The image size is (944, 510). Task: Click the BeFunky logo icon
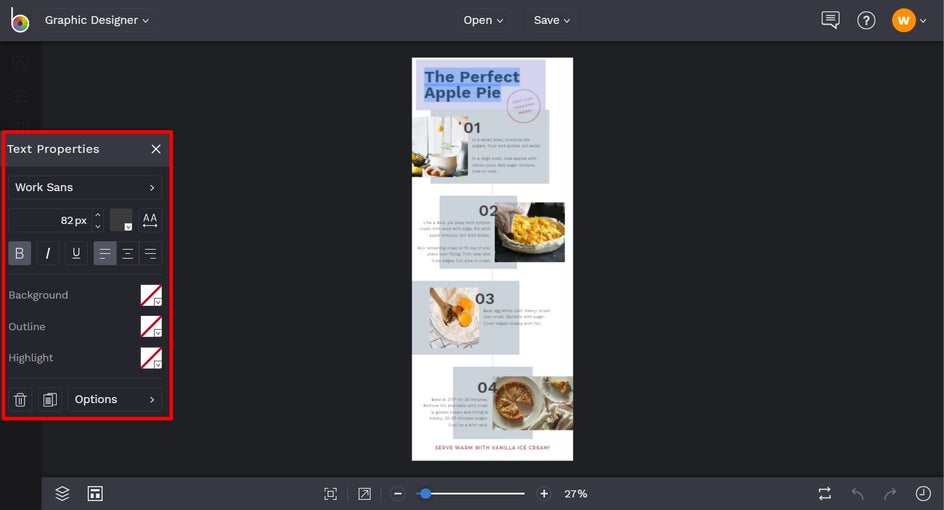pos(19,20)
